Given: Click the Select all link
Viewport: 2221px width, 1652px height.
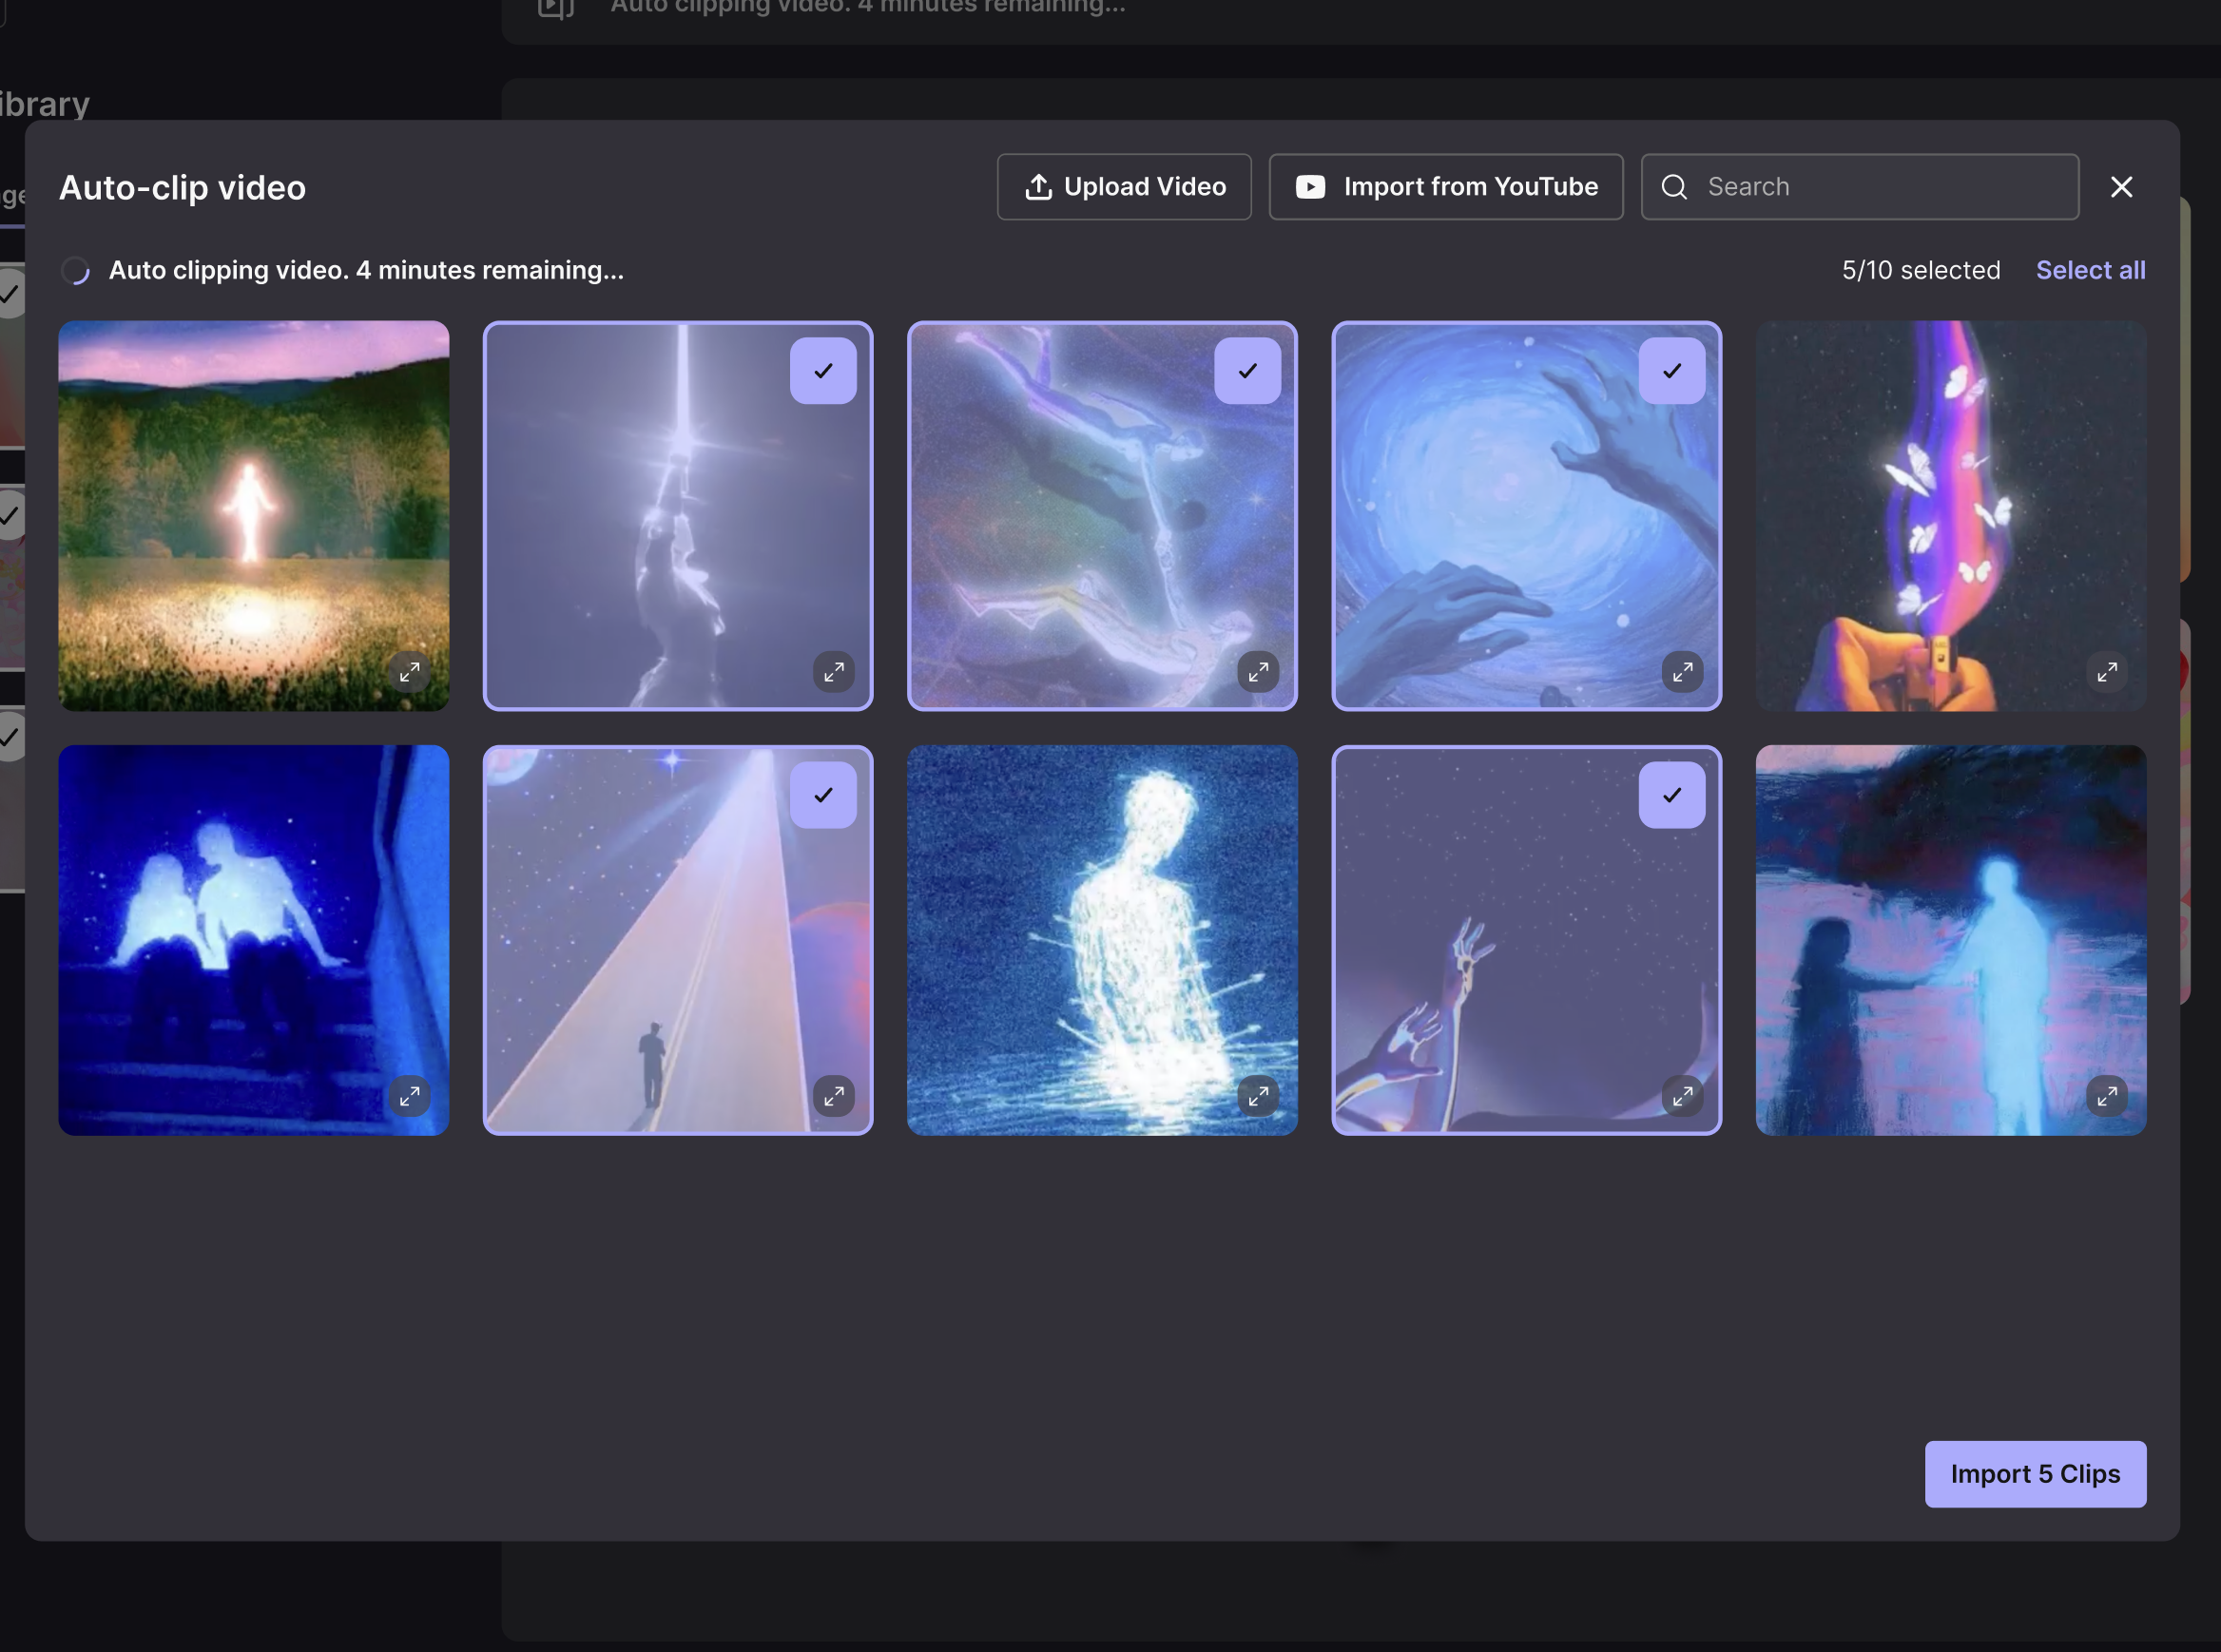Looking at the screenshot, I should pyautogui.click(x=2090, y=270).
